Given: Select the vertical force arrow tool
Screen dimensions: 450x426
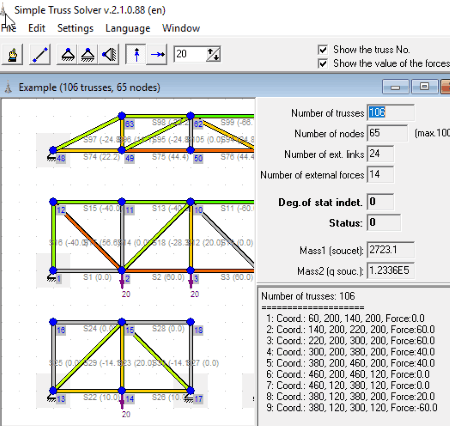Looking at the screenshot, I should 136,54.
